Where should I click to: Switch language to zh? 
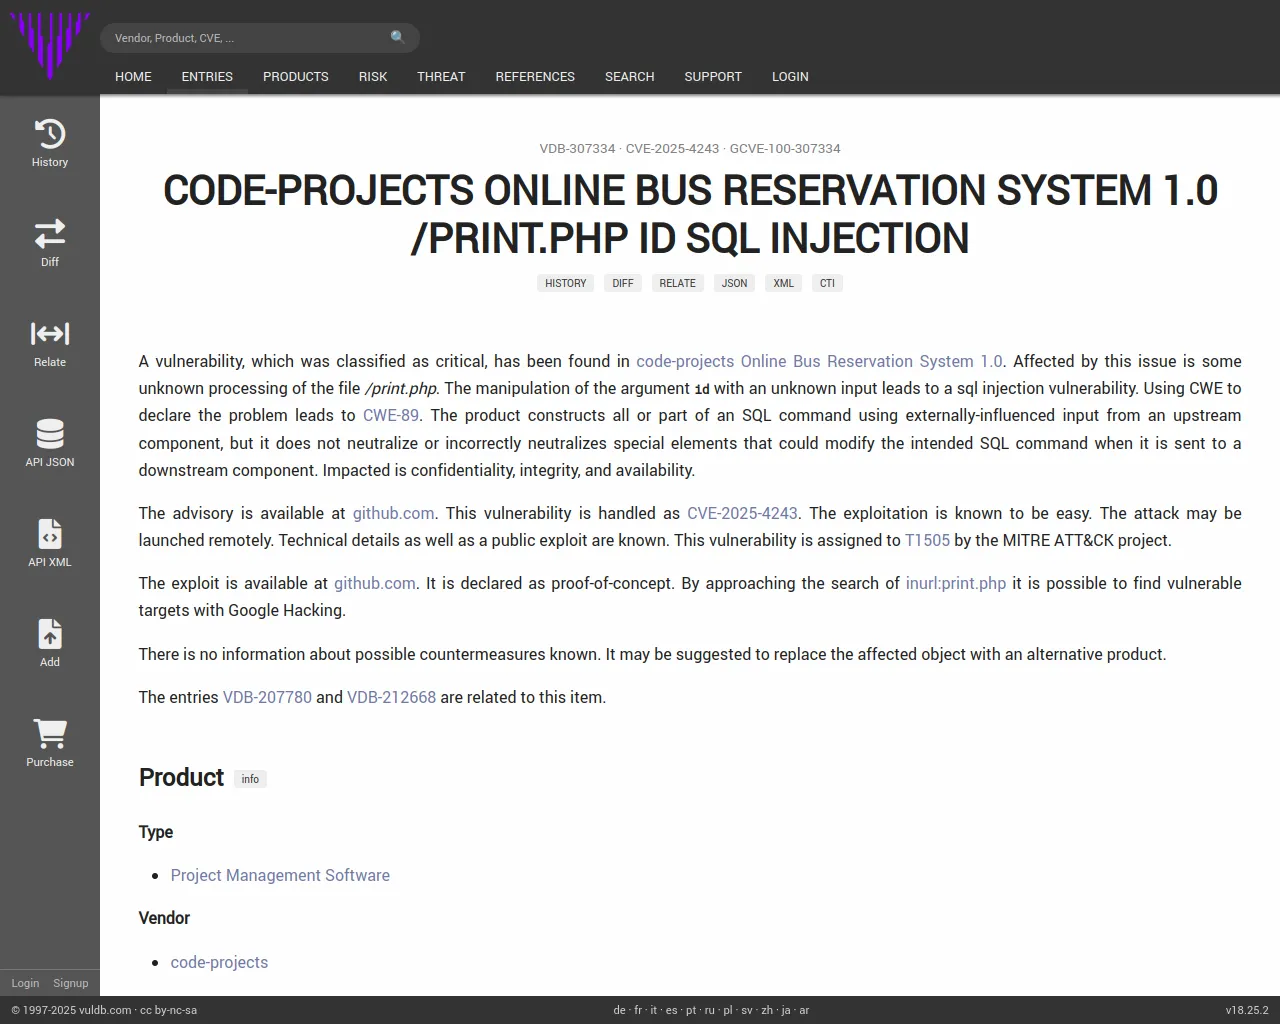767,1010
